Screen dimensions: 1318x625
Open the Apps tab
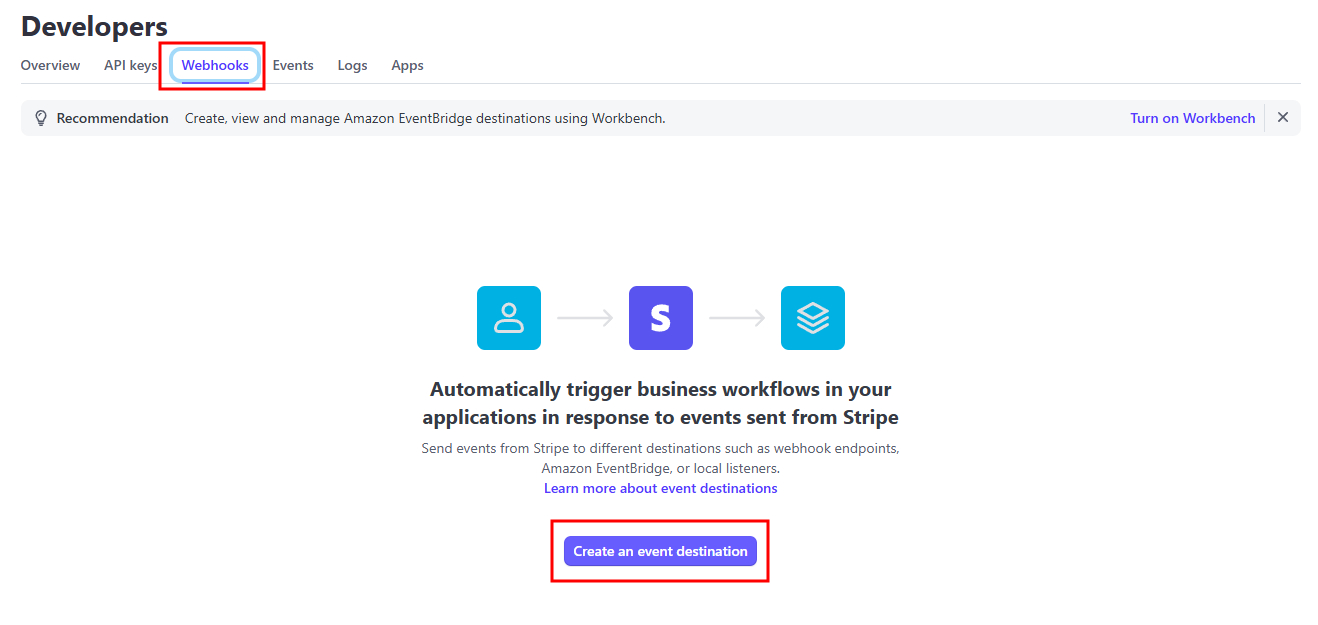(x=407, y=65)
